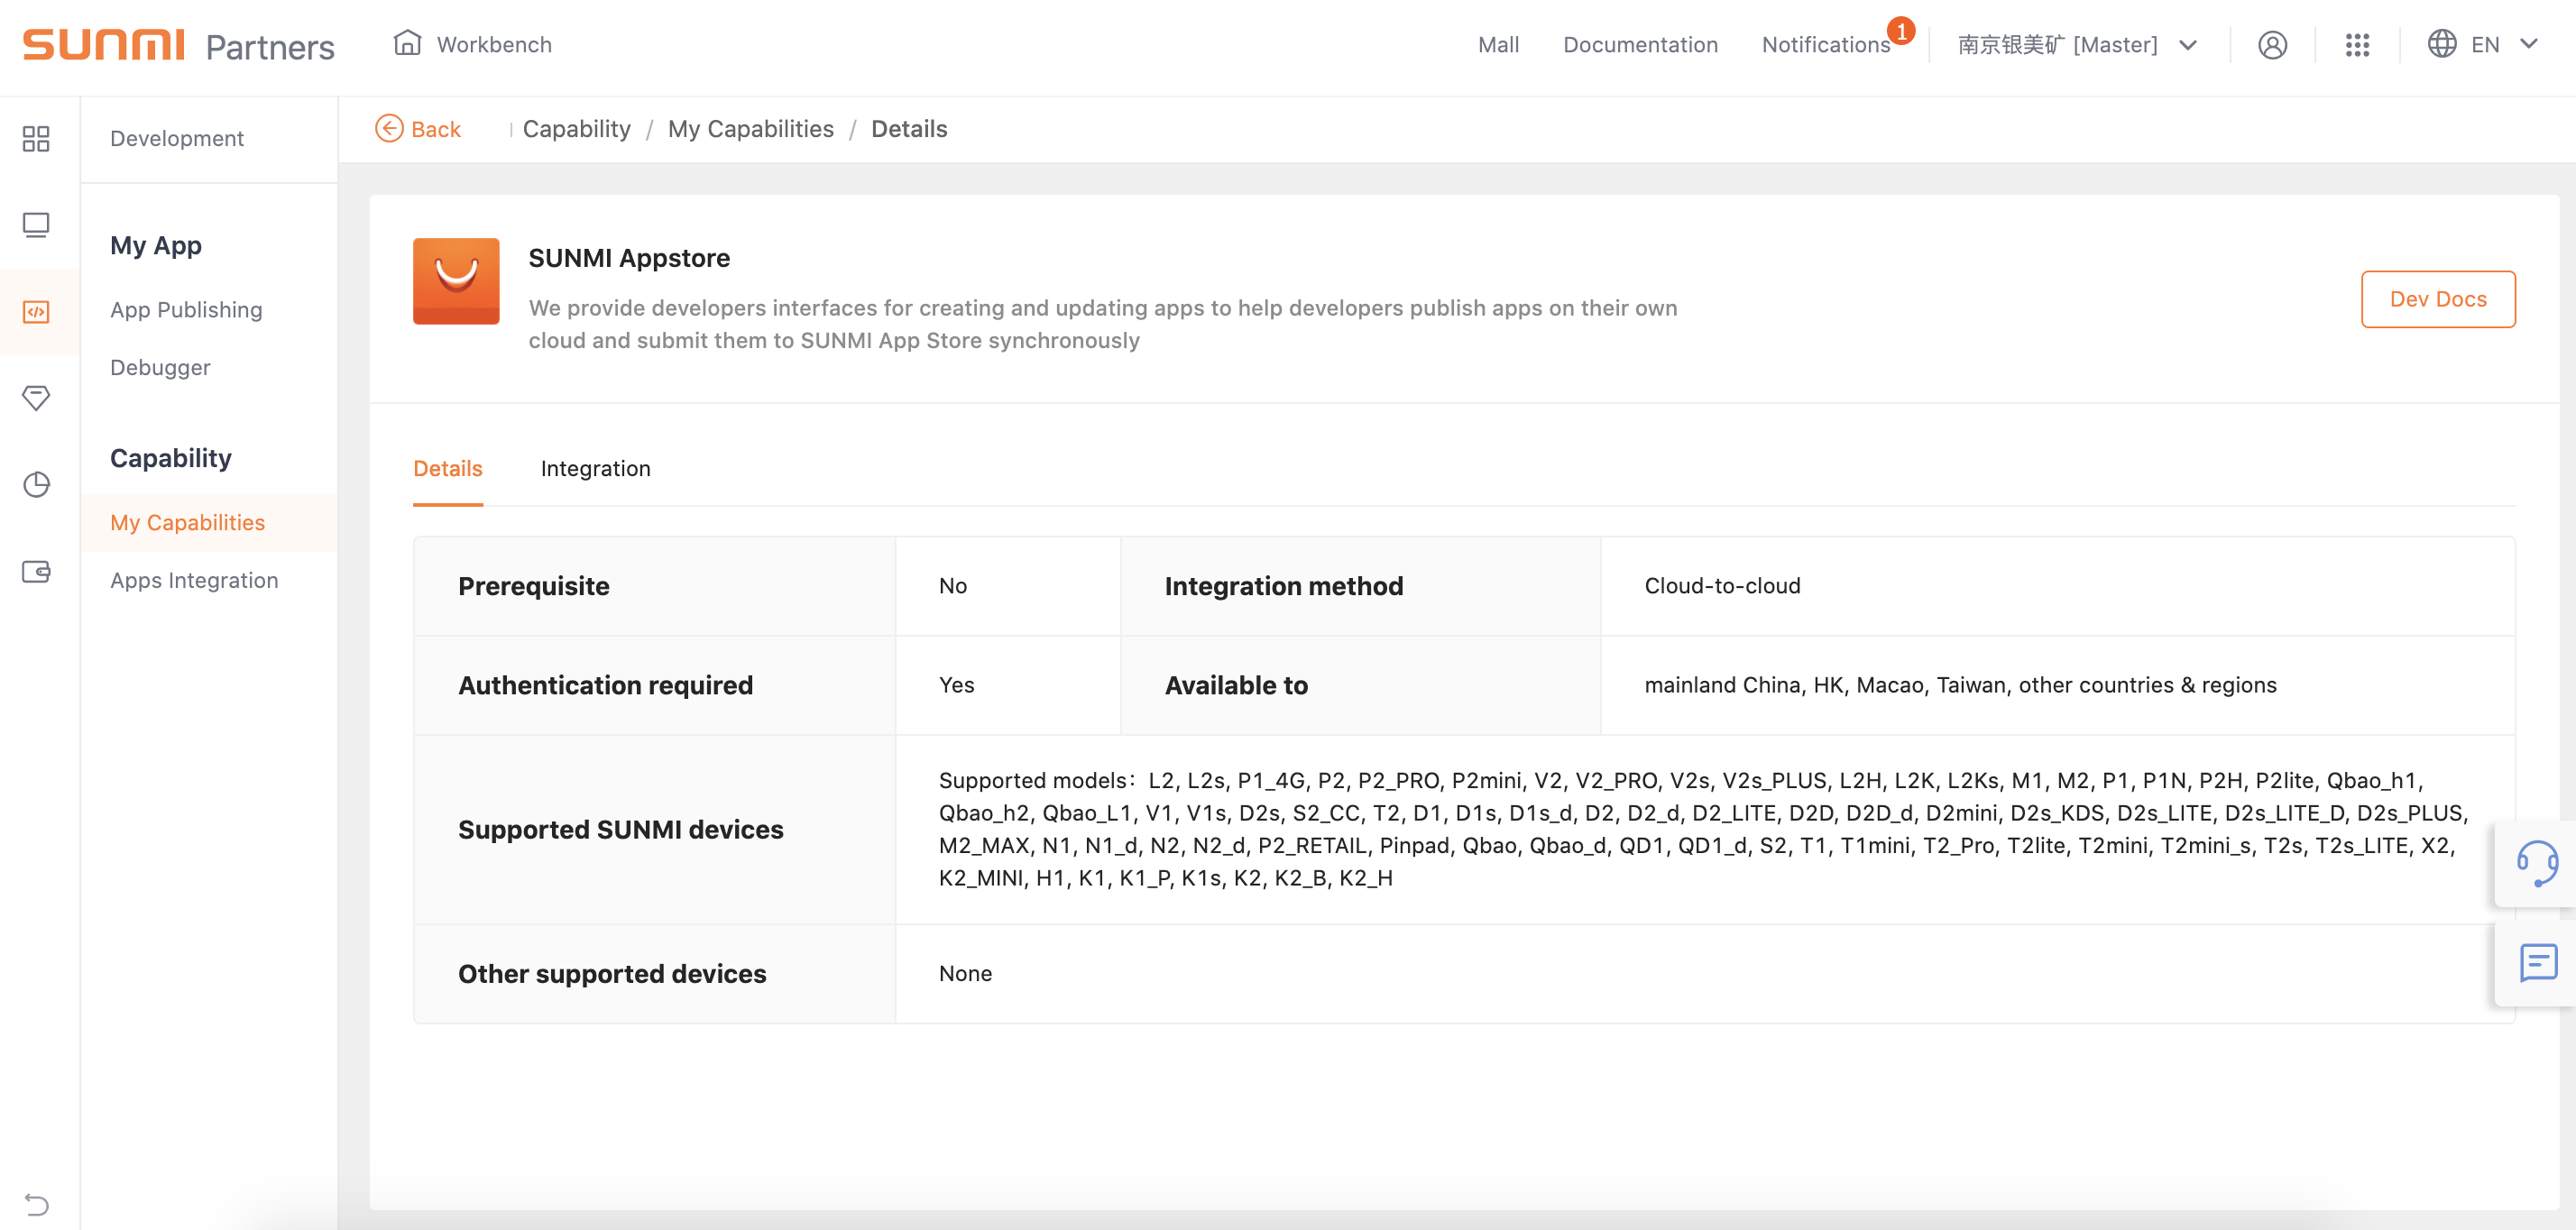Open the monitor device icon in sidebar
Screen dimensions: 2576x1230
click(36, 225)
